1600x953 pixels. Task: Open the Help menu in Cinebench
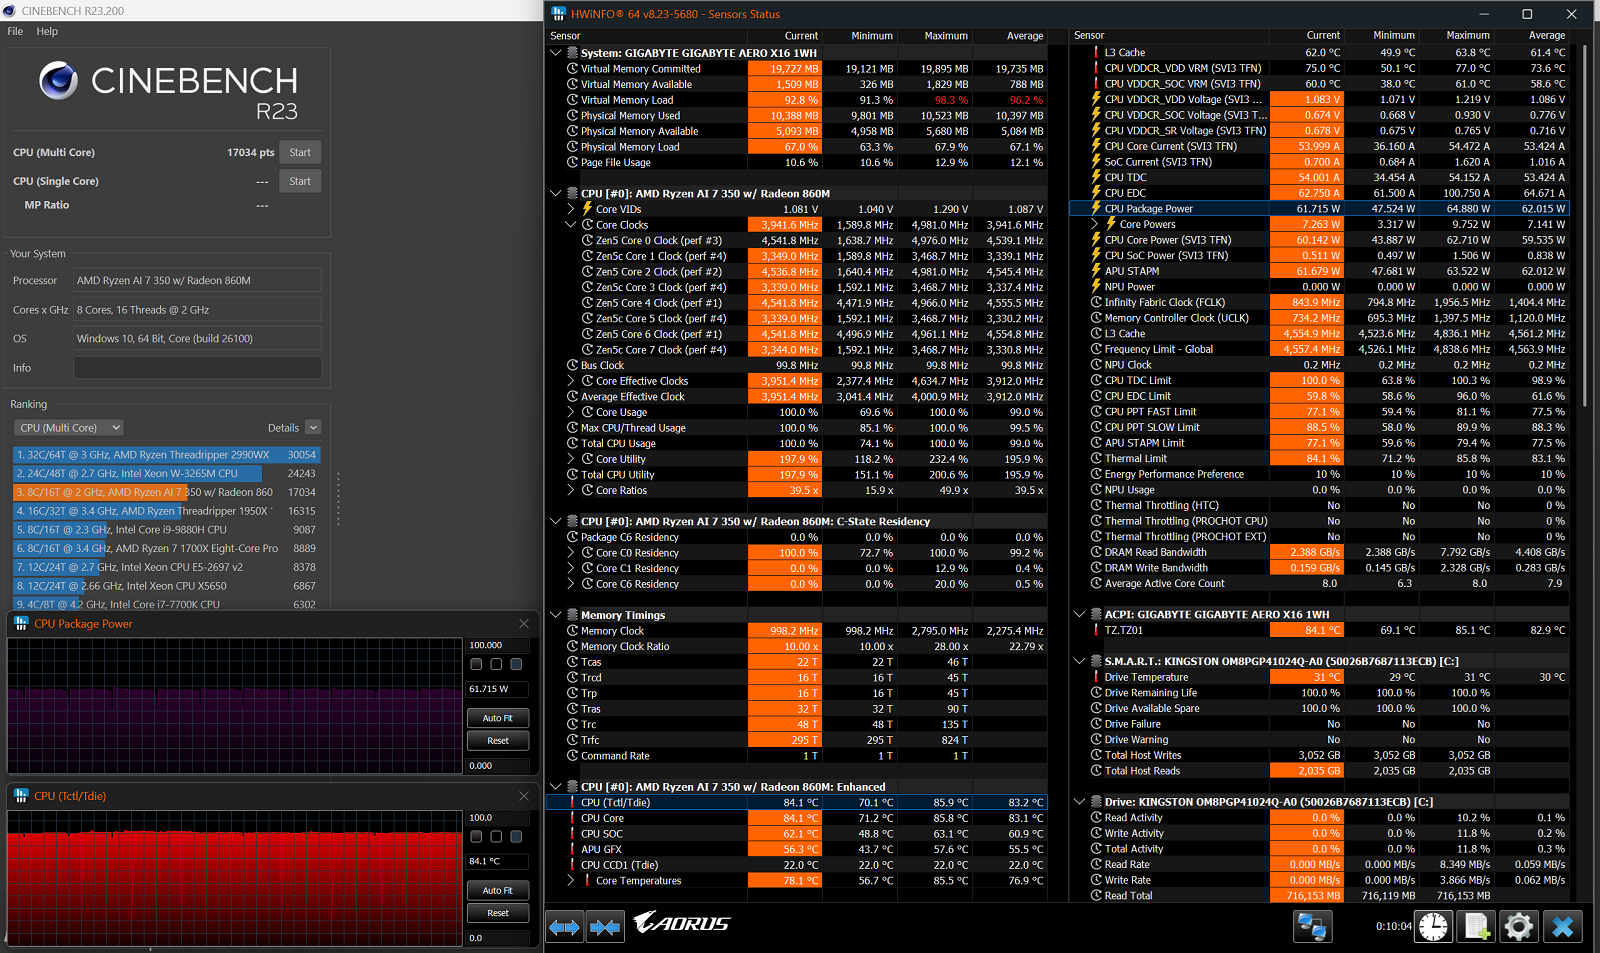click(47, 32)
